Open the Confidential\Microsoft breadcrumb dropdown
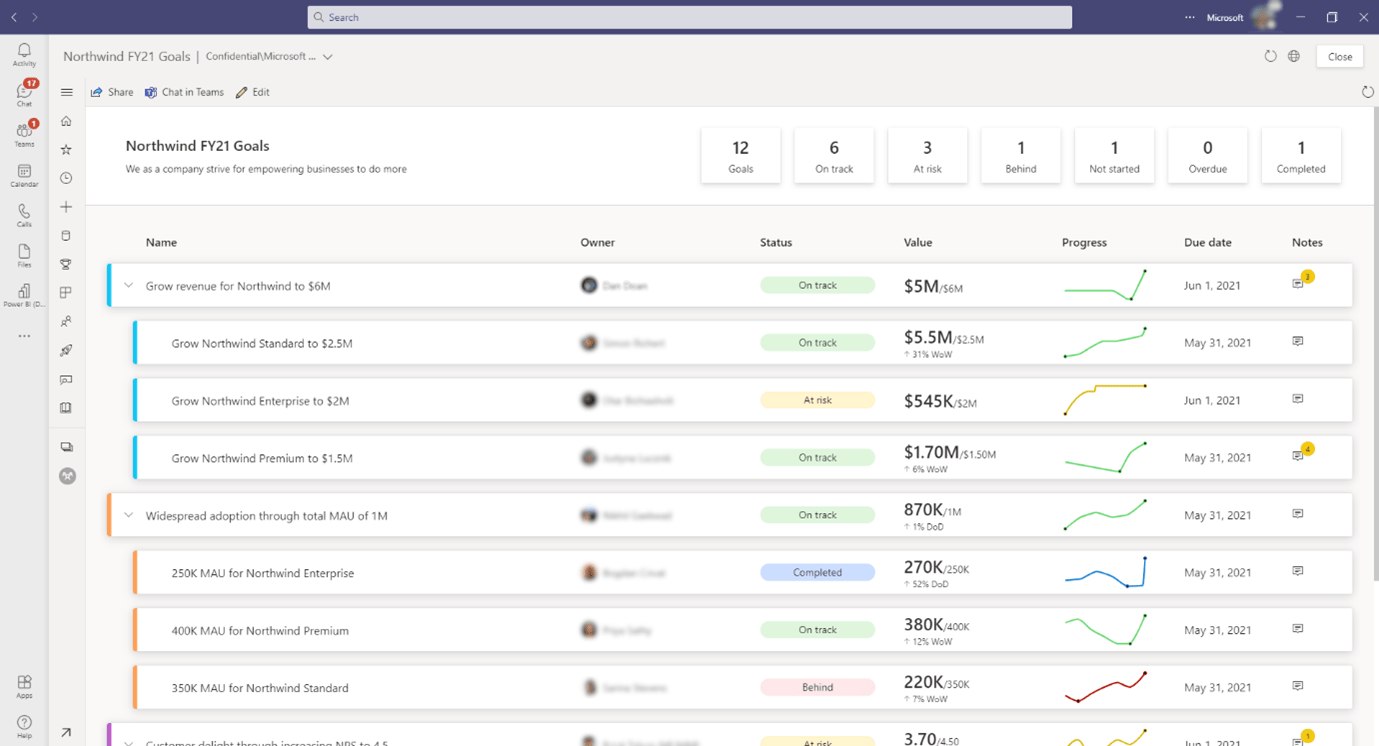 tap(328, 57)
